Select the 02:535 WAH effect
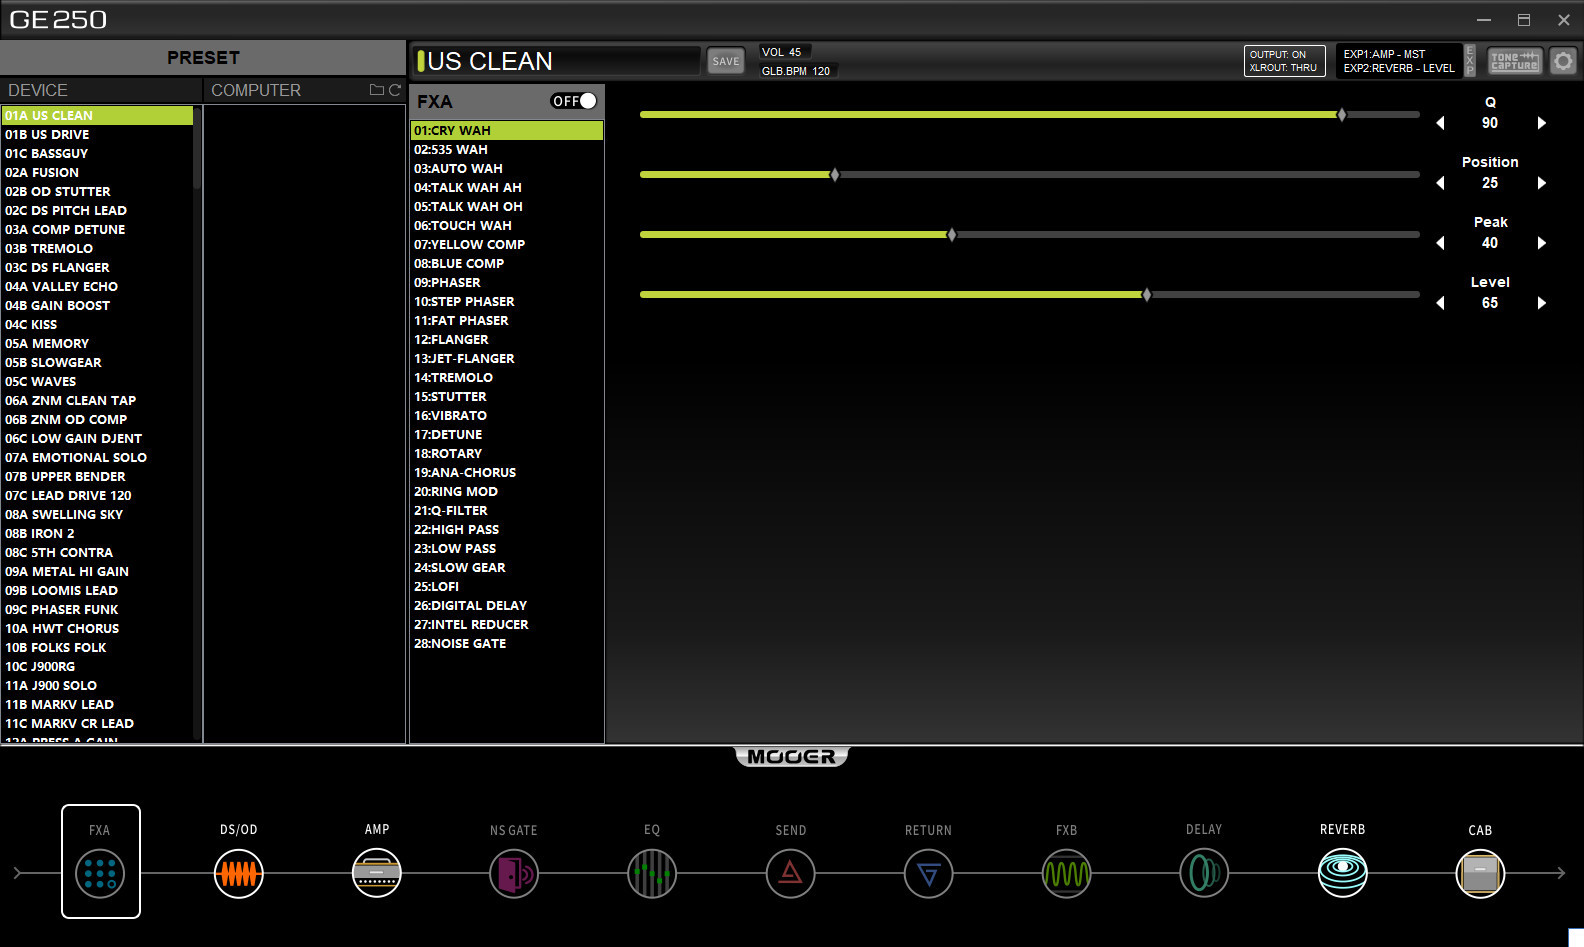 click(507, 150)
